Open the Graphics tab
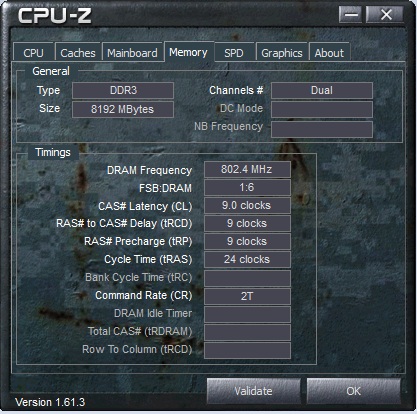This screenshot has height=414, width=417. (282, 53)
